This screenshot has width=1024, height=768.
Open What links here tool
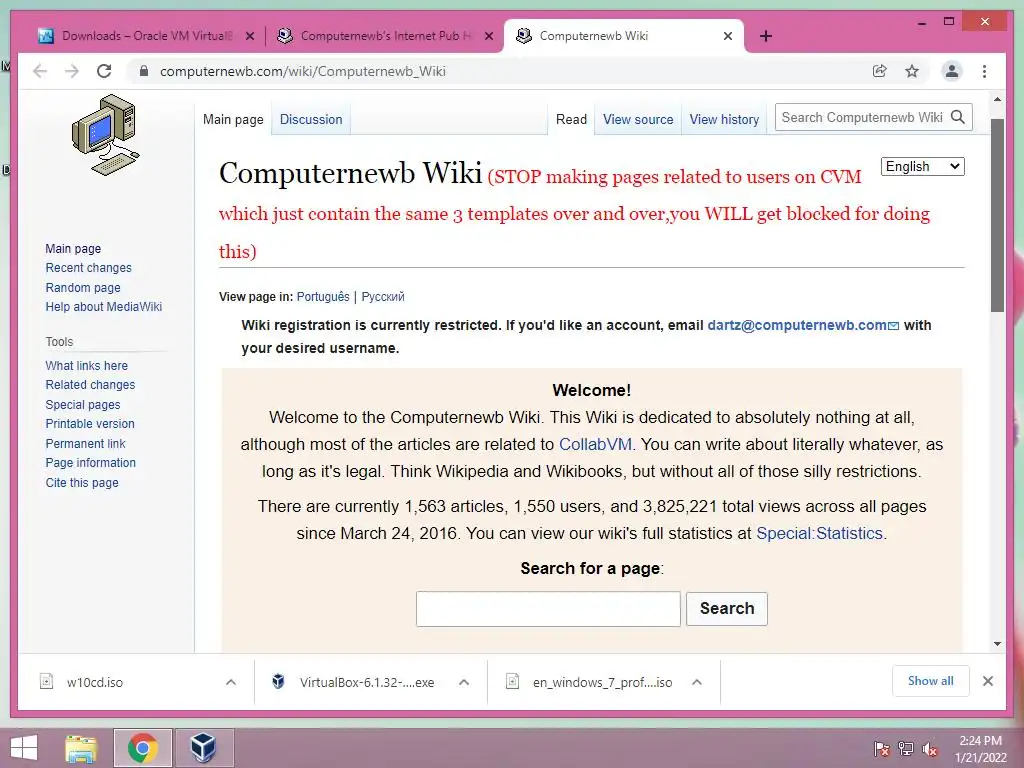point(86,366)
